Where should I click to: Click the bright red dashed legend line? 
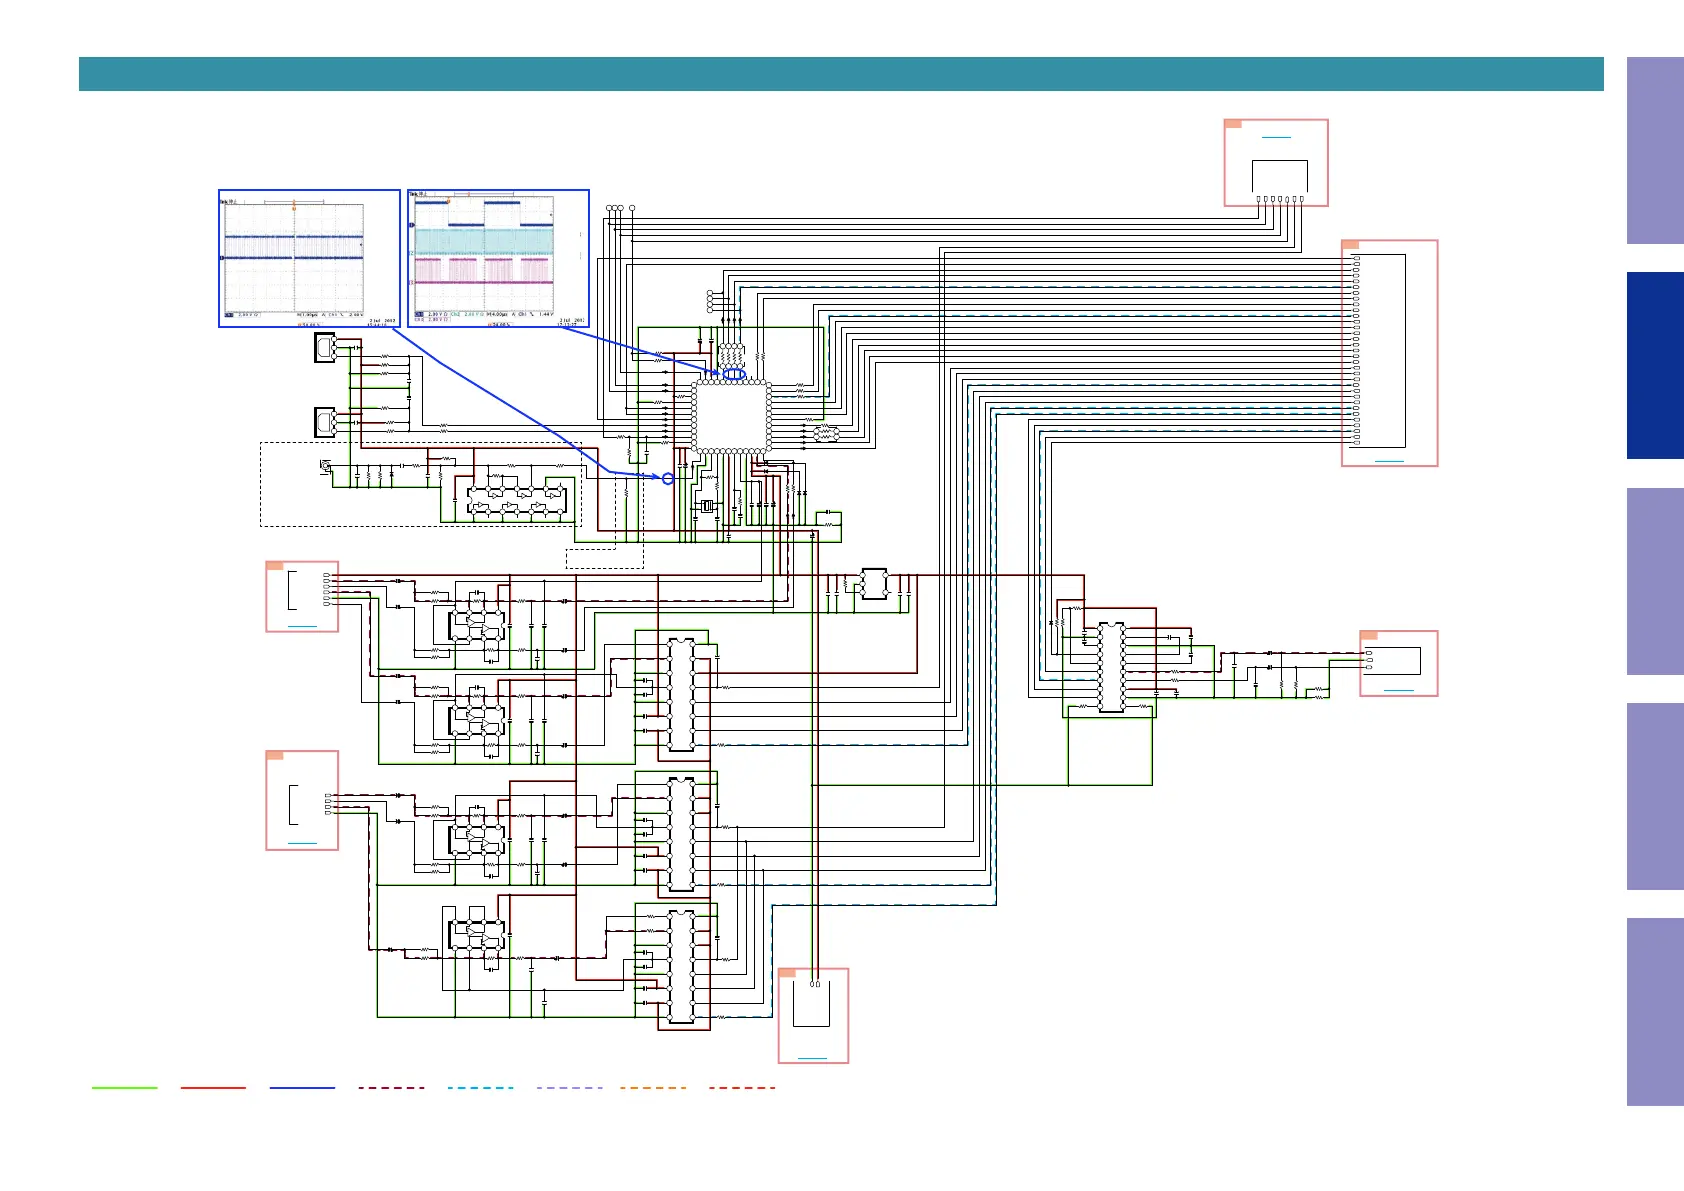pos(742,1088)
